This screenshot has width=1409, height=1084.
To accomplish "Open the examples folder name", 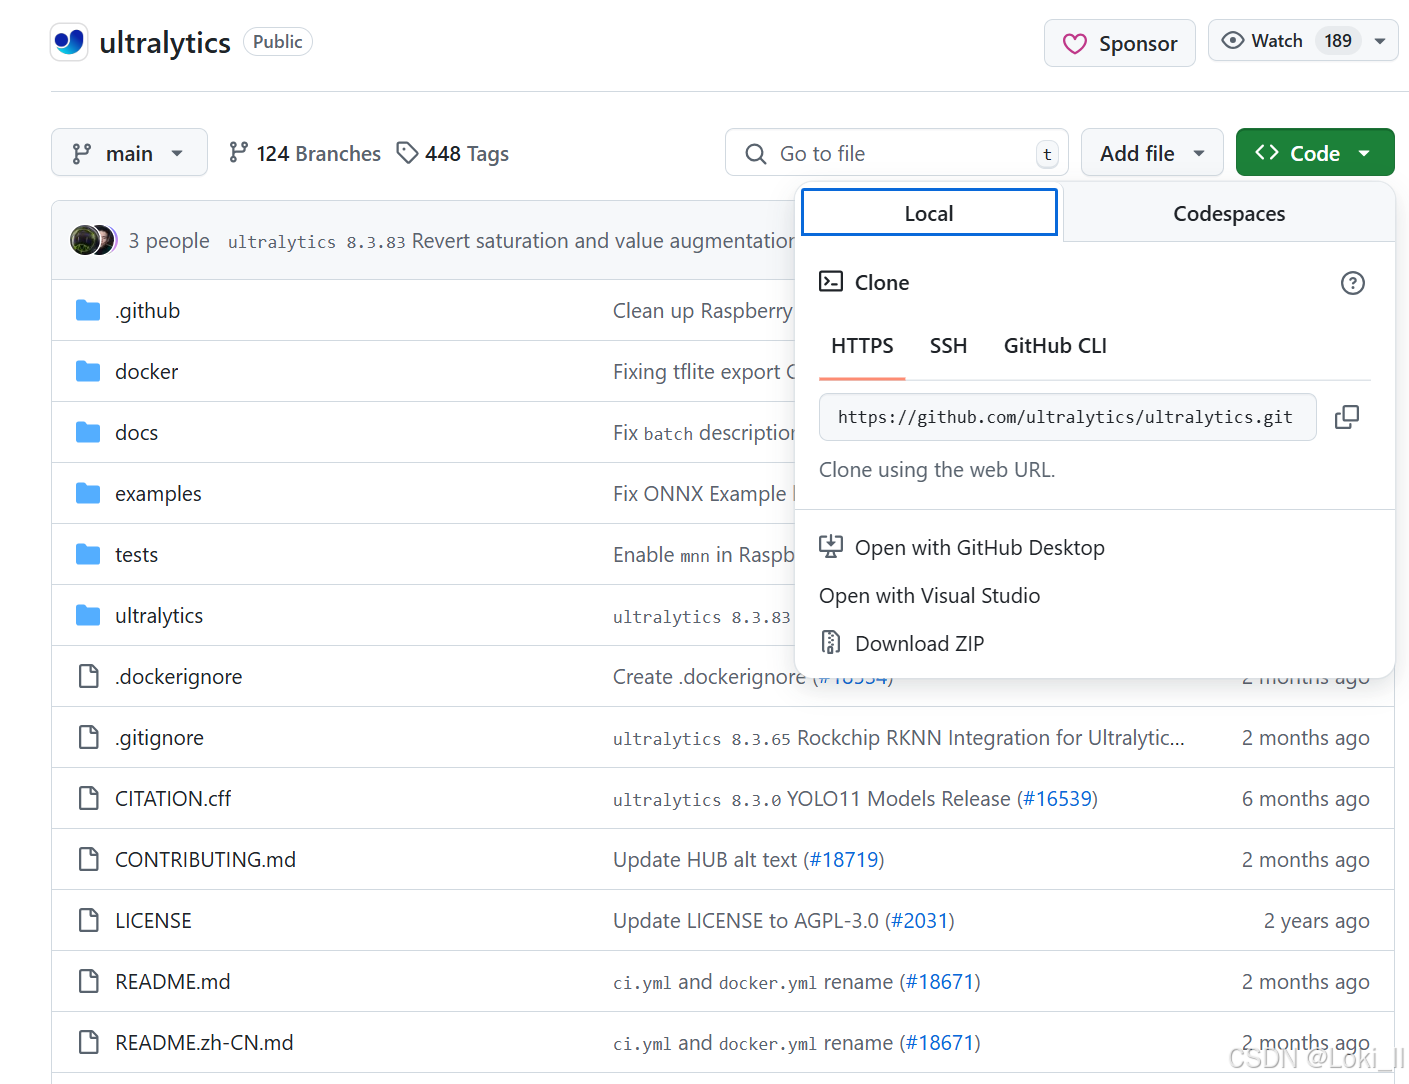I will 158,493.
